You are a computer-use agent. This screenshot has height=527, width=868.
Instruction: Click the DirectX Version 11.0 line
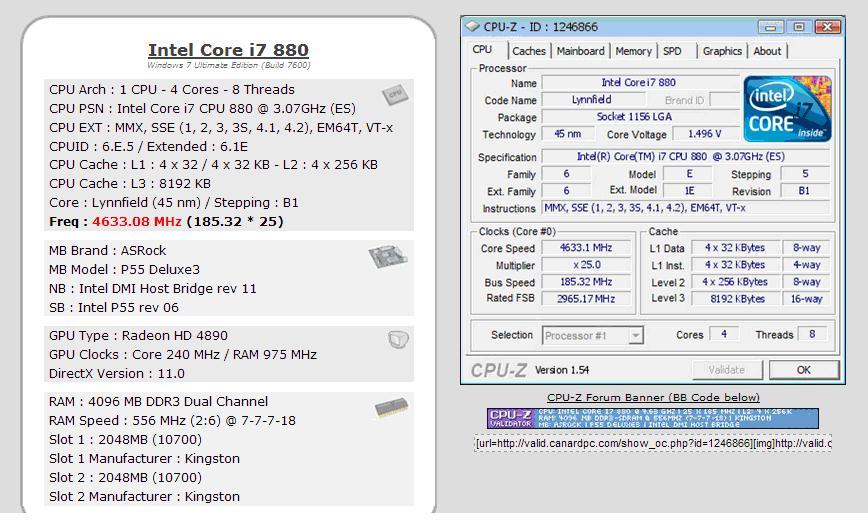click(117, 374)
